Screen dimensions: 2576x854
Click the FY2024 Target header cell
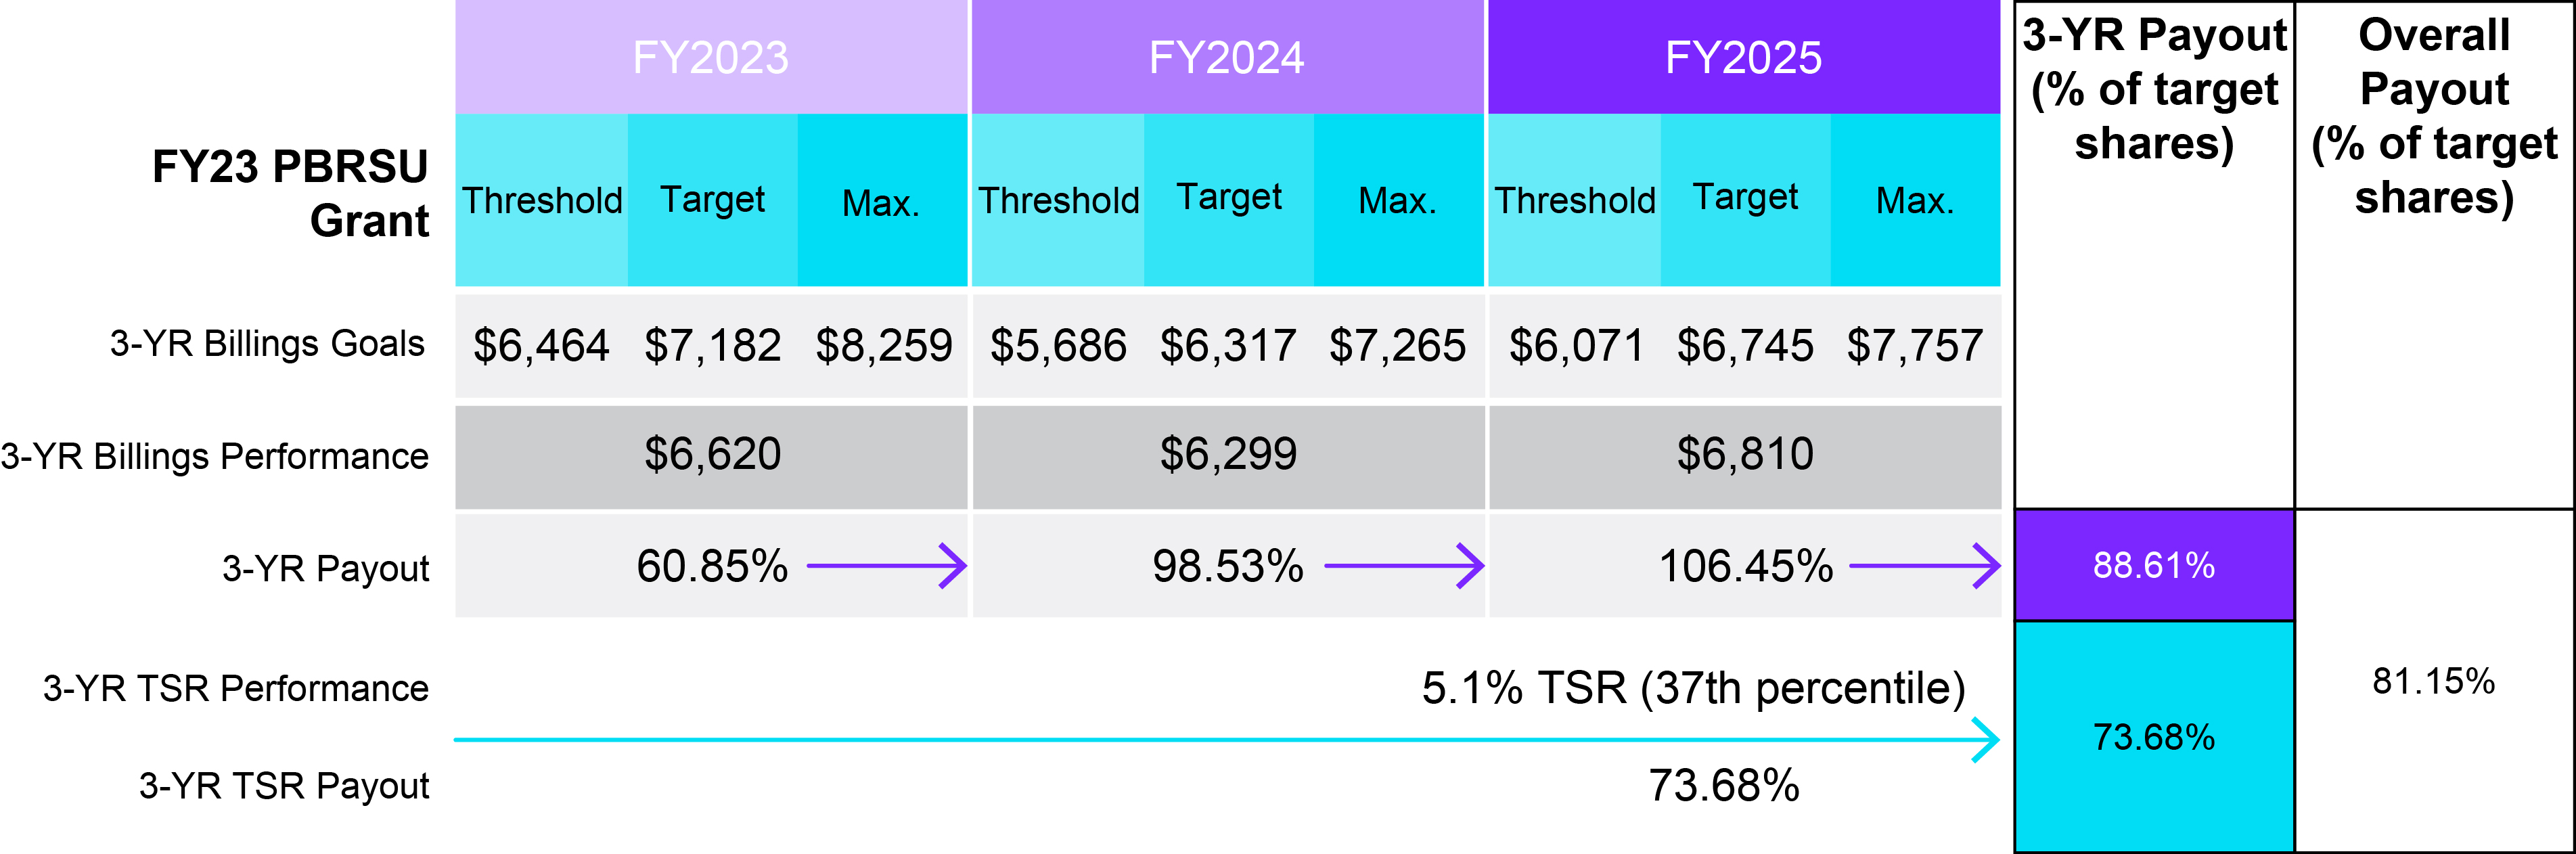pos(1229,198)
